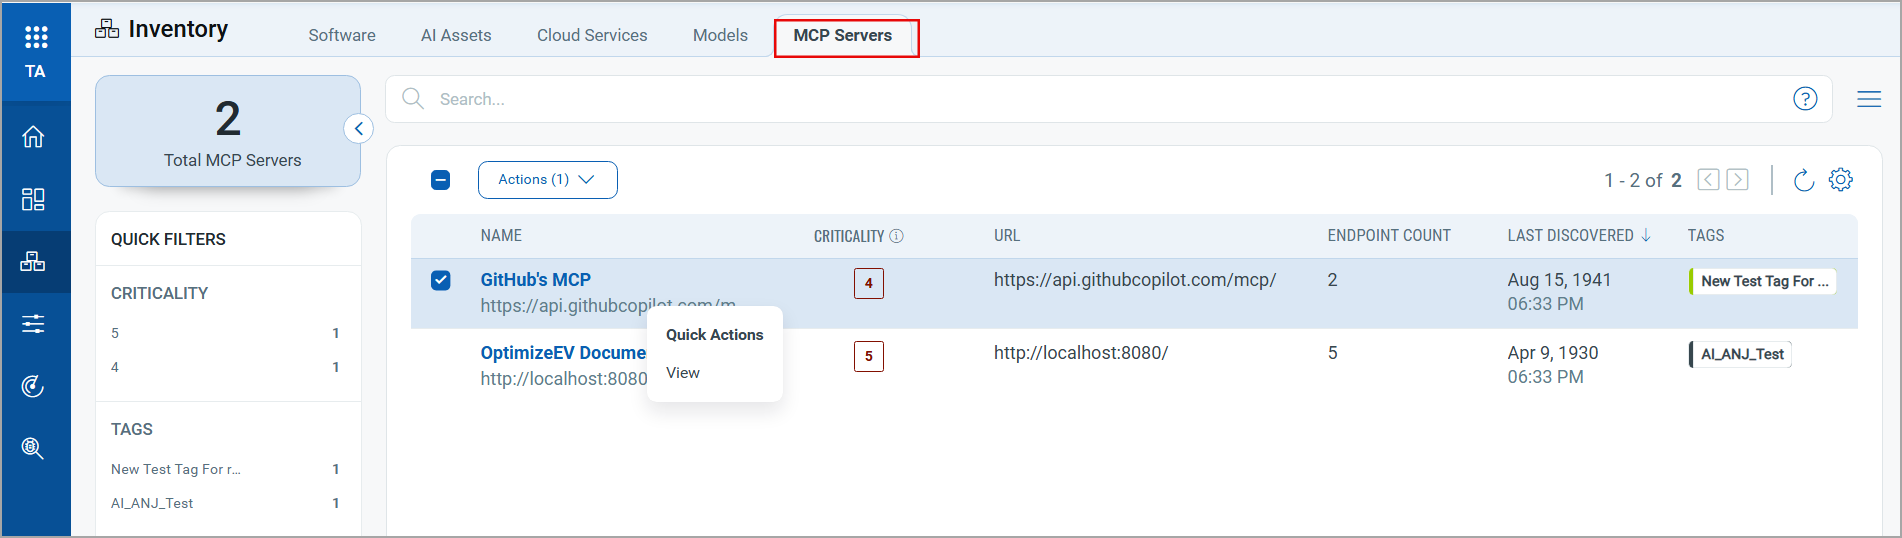Click the New Test Tag For ... tag chip
The image size is (1902, 538).
(1763, 281)
